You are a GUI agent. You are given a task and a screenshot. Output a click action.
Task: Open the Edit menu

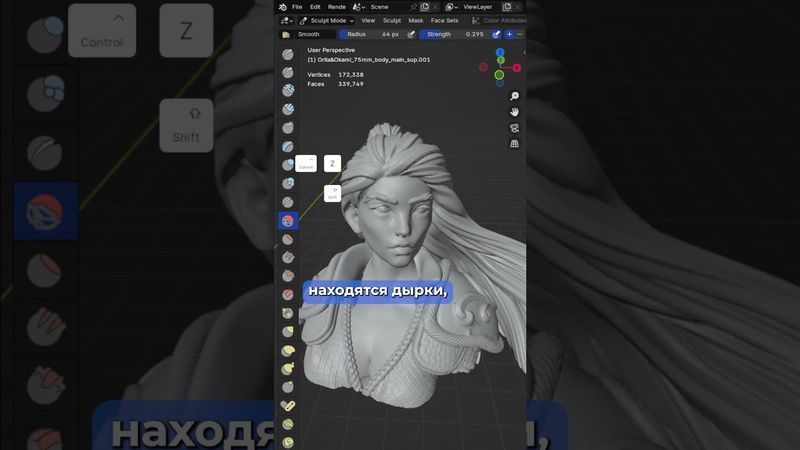315,7
